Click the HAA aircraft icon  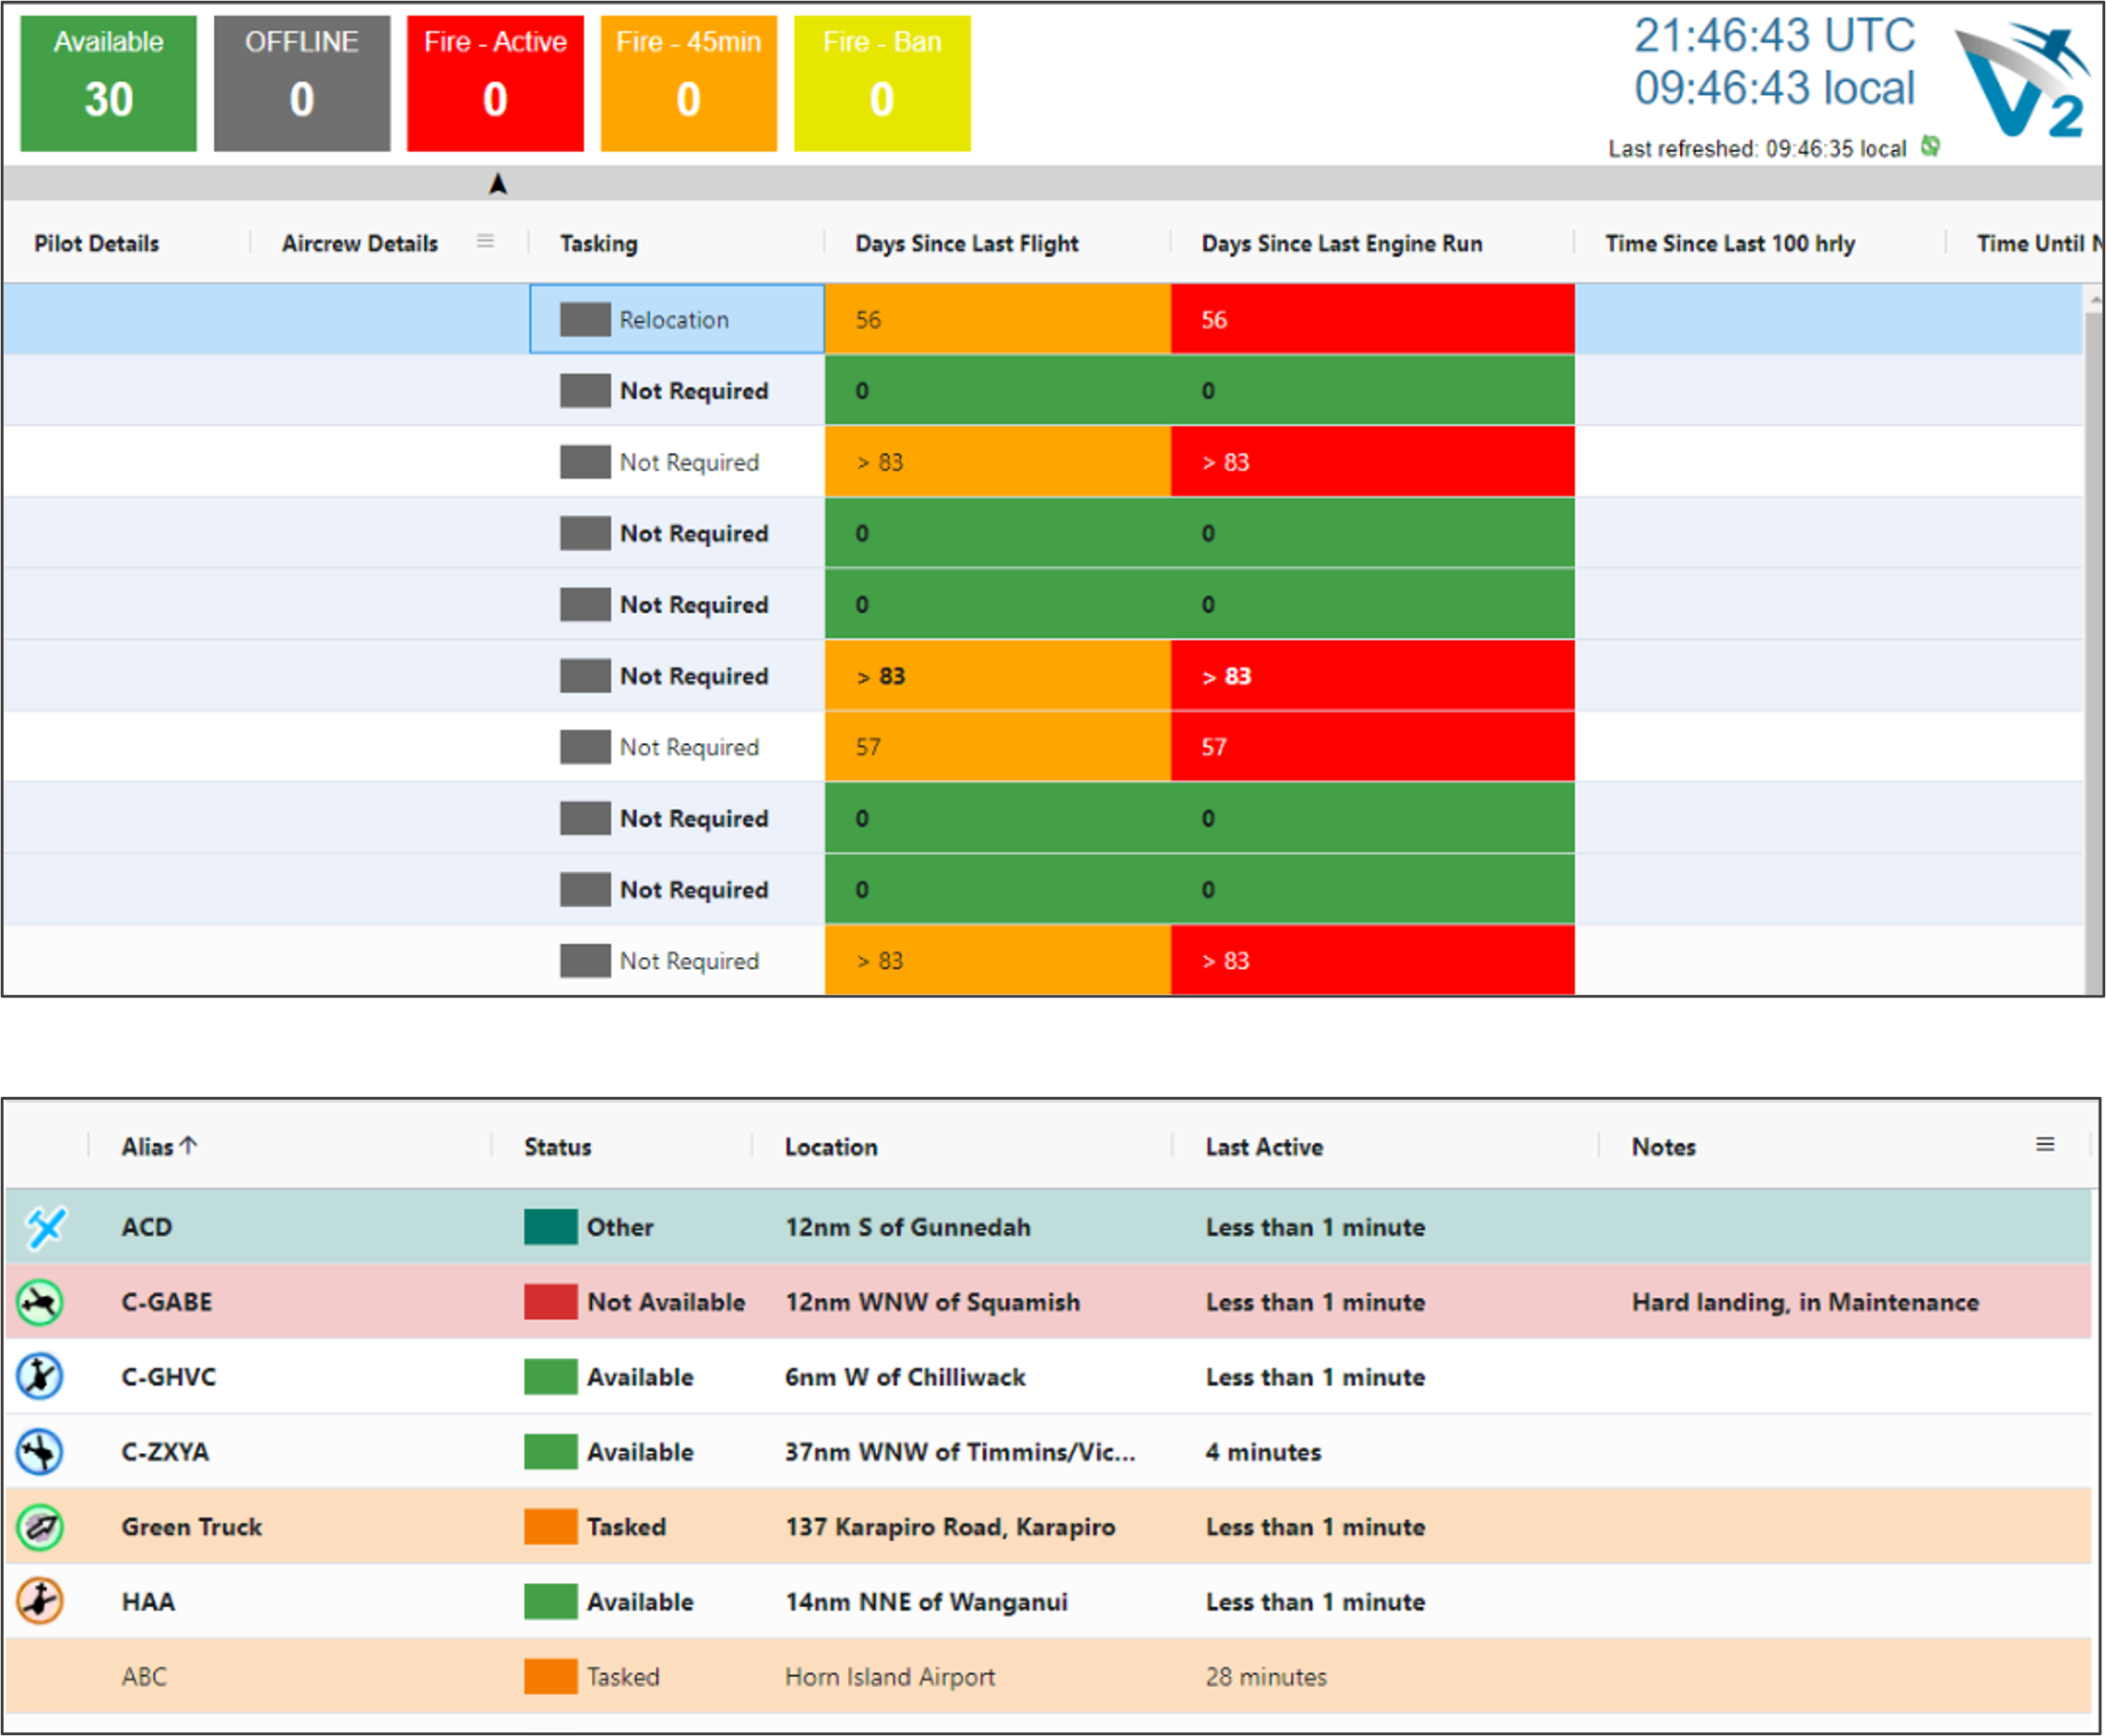pyautogui.click(x=40, y=1601)
